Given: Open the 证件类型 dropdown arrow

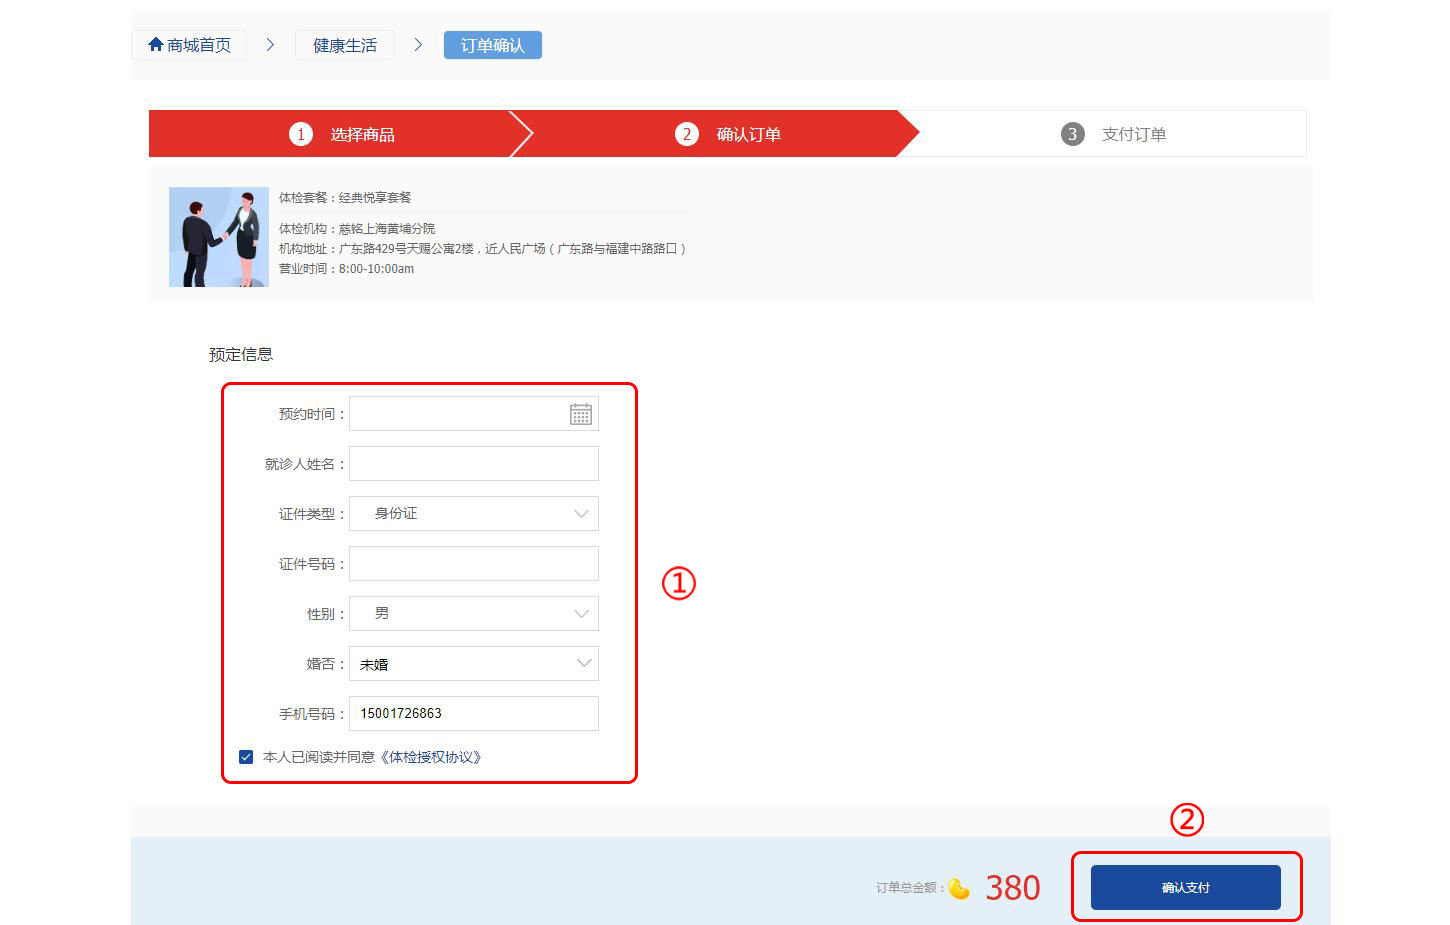Looking at the screenshot, I should pos(582,513).
